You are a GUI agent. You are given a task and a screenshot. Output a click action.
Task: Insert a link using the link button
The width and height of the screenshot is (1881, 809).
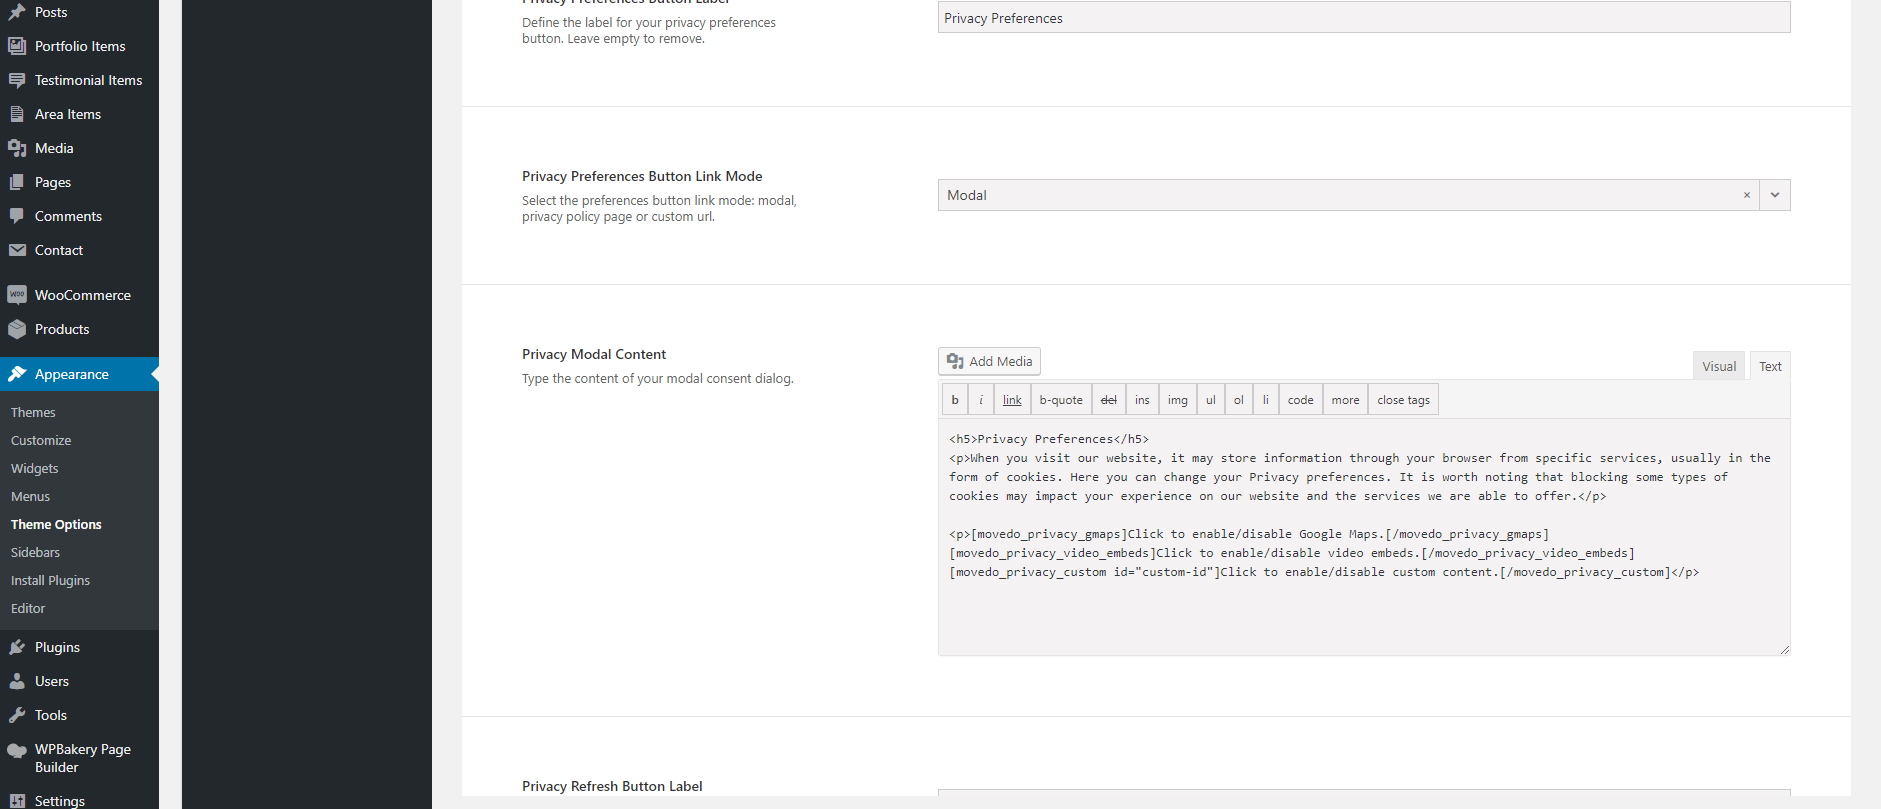[x=1012, y=400]
